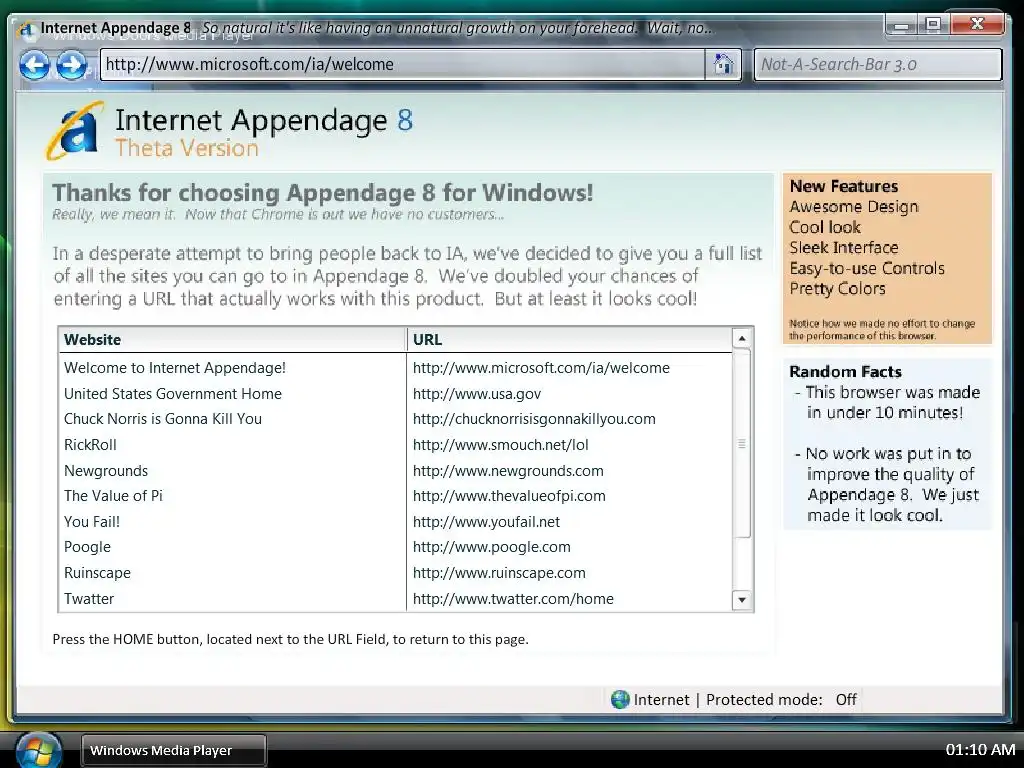
Task: Click the http://www.newgrounds.com URL cell
Action: click(x=508, y=471)
